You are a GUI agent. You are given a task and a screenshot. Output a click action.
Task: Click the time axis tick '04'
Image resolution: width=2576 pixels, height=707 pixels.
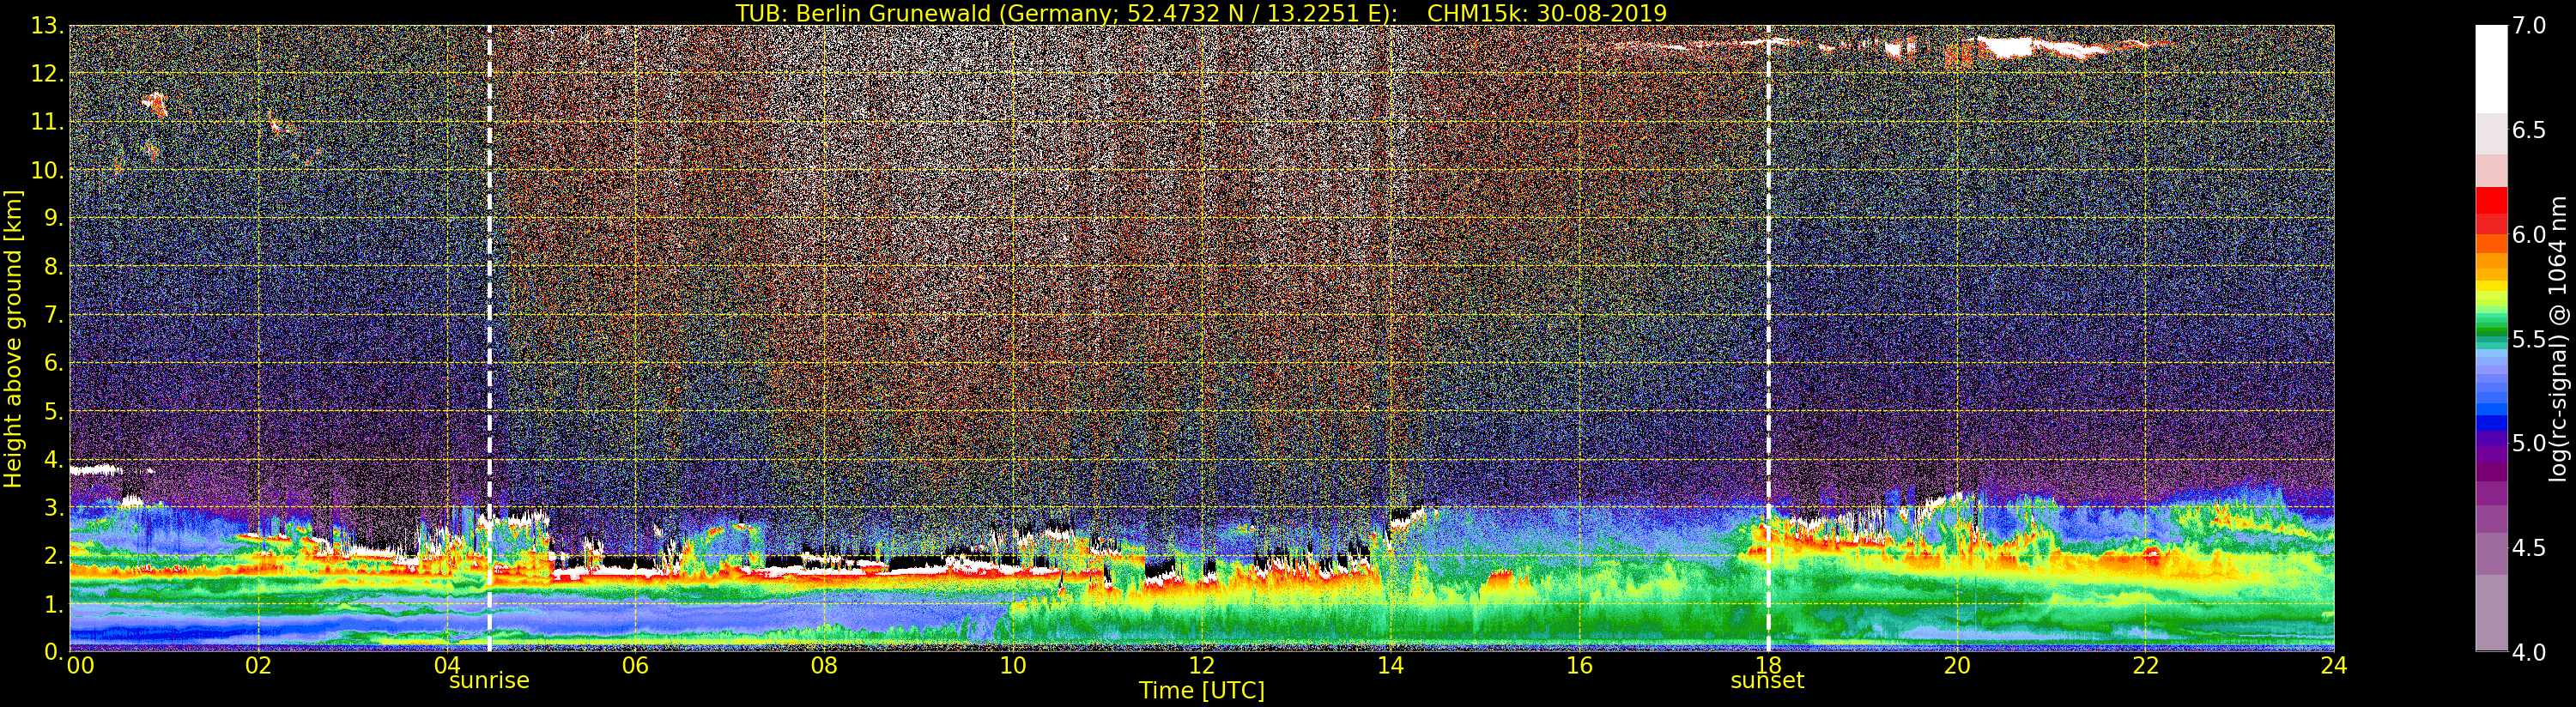(447, 666)
